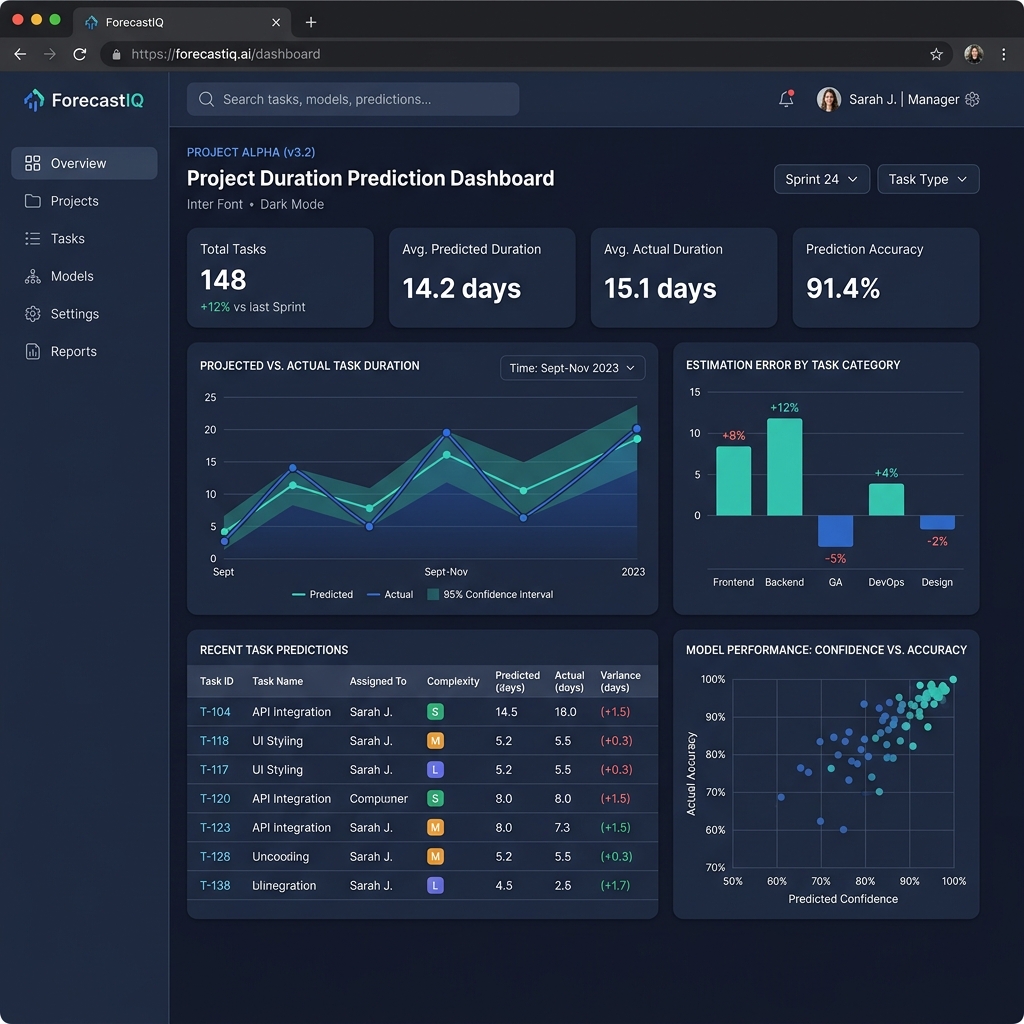The width and height of the screenshot is (1024, 1024).
Task: Toggle Predicted series in chart legend
Action: (323, 594)
